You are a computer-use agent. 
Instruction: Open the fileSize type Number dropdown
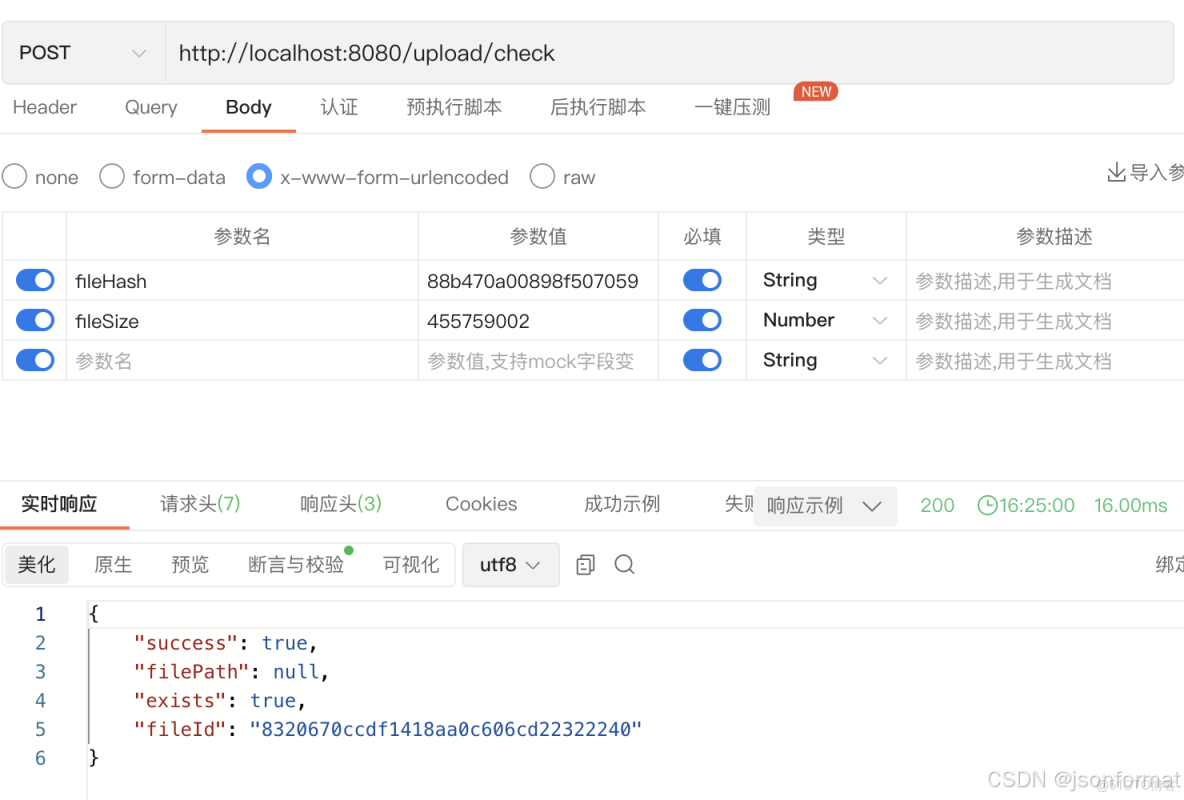(825, 320)
